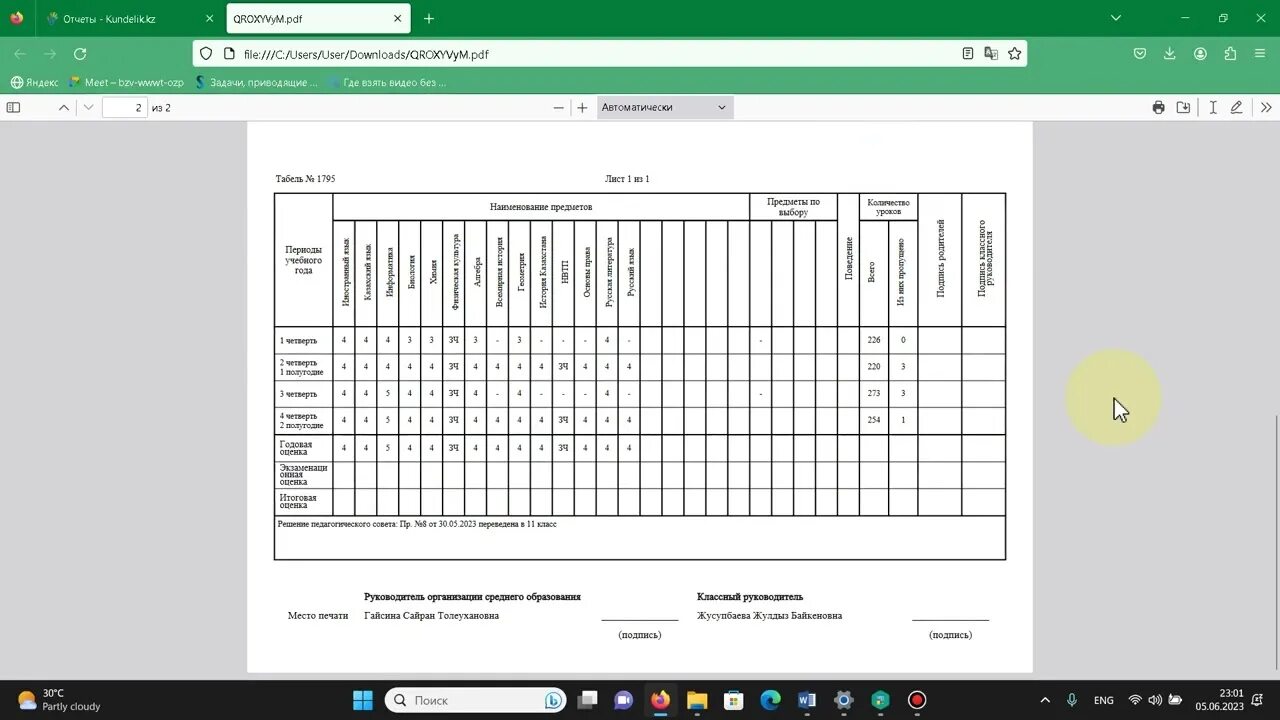Open Microsoft Store from the taskbar
This screenshot has width=1280, height=720.
coord(733,700)
